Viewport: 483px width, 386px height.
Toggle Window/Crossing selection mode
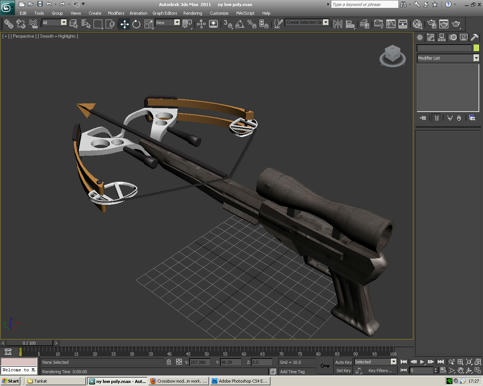110,24
